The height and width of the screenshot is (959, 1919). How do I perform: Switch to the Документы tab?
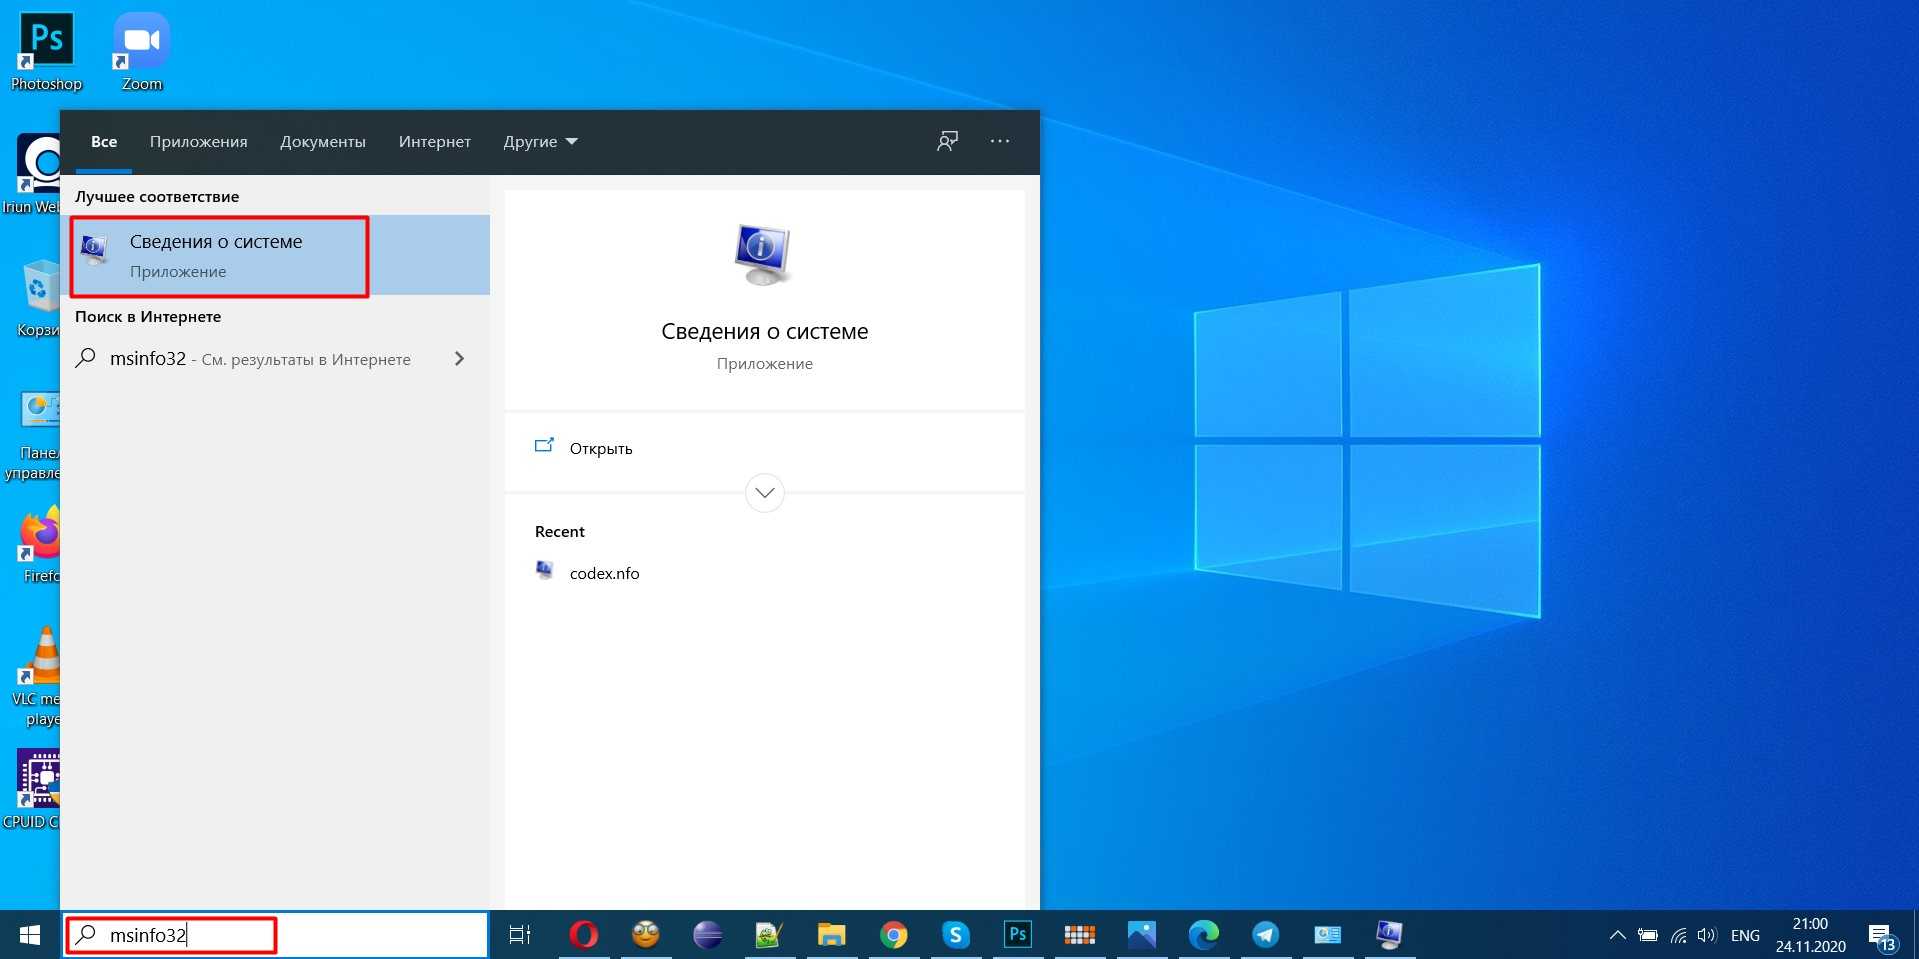pyautogui.click(x=322, y=142)
